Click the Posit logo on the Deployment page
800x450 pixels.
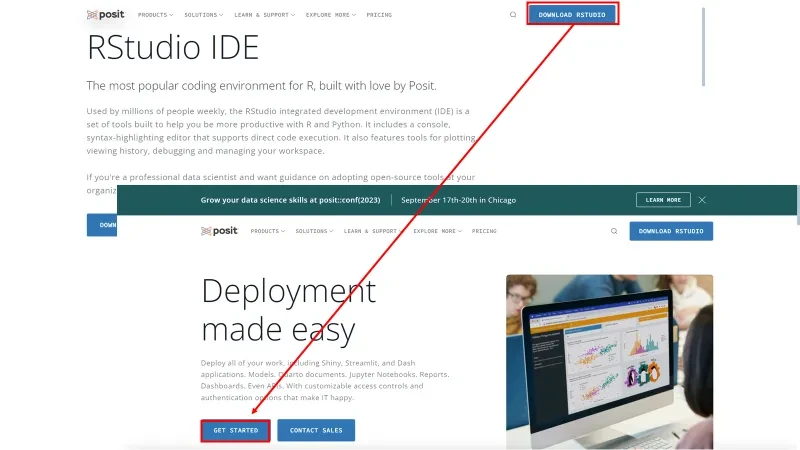tap(219, 231)
